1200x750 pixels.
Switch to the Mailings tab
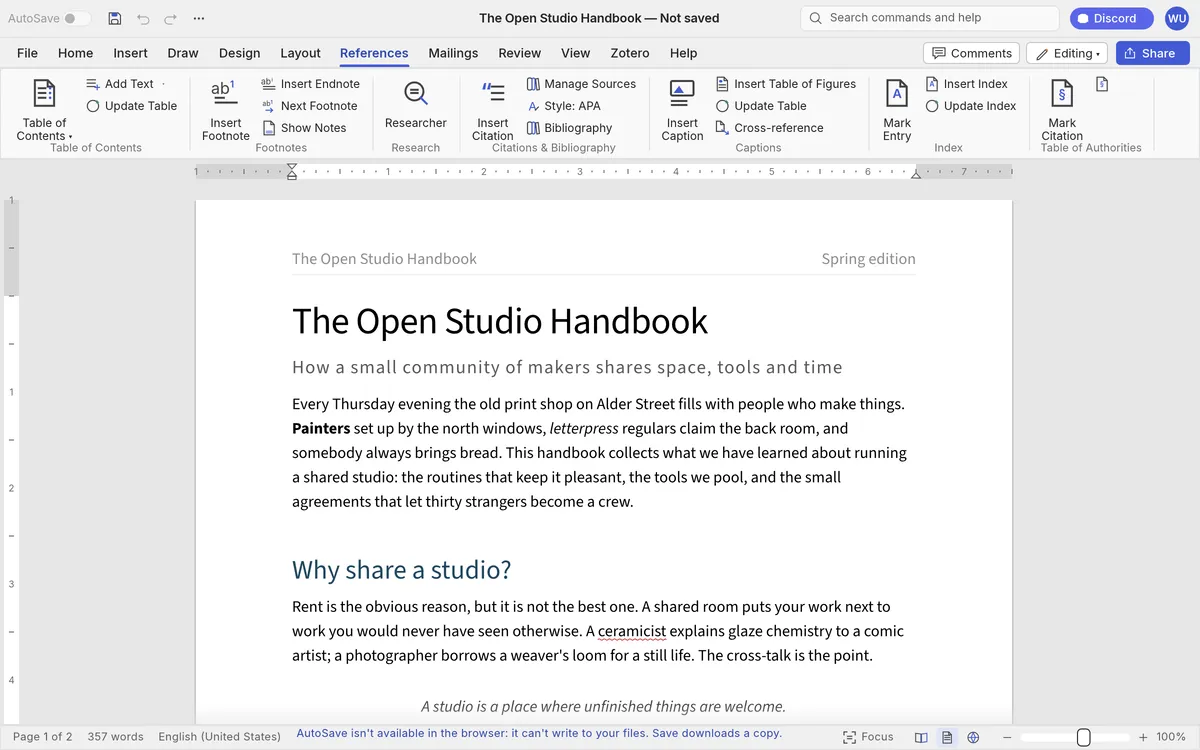point(453,53)
